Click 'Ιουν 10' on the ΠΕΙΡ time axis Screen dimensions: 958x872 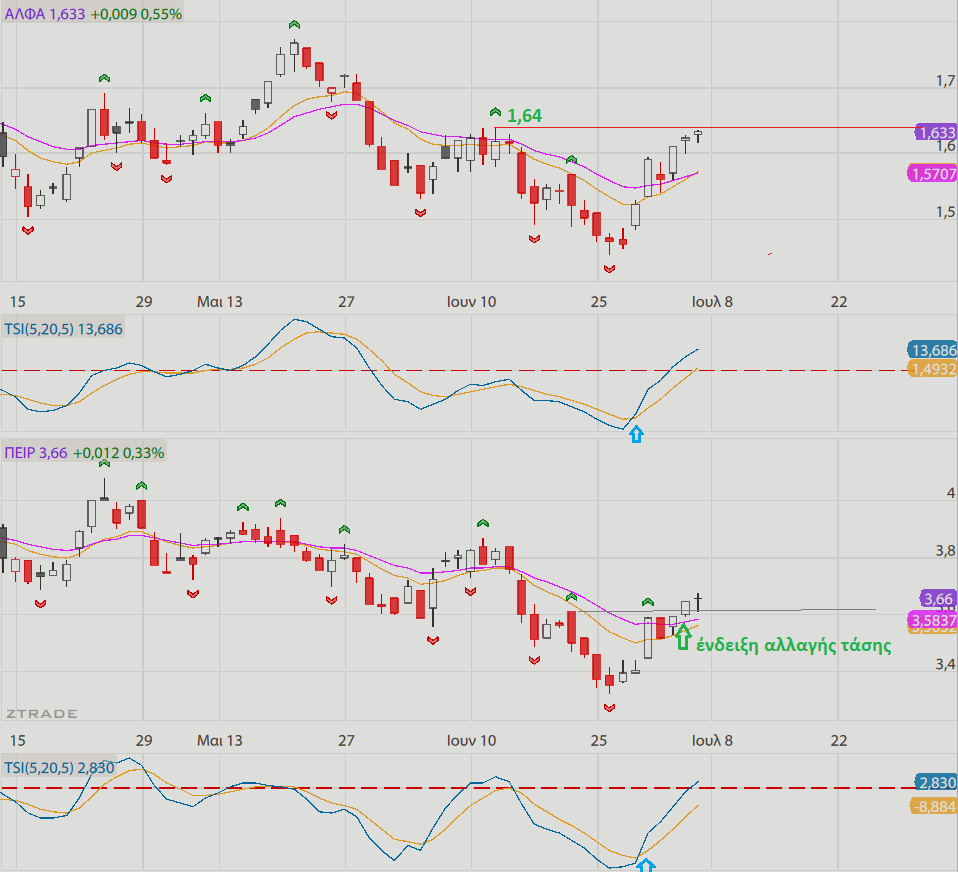pyautogui.click(x=471, y=741)
